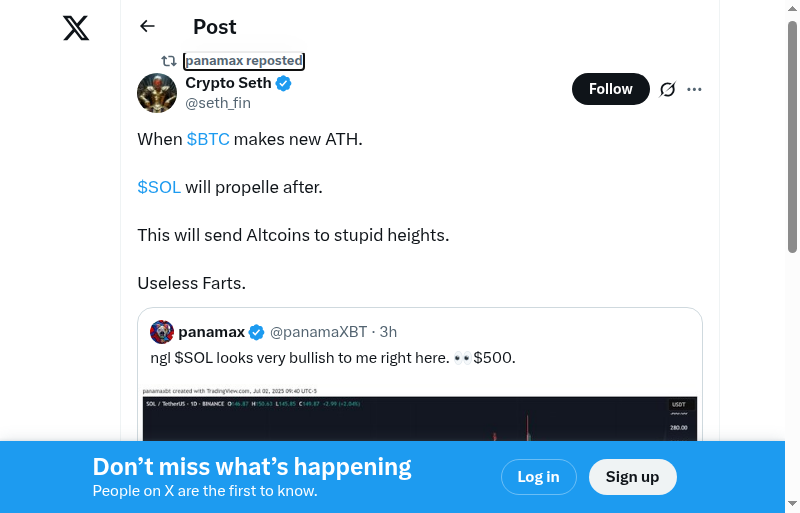Click Crypto Seth's blue verified badge

284,84
